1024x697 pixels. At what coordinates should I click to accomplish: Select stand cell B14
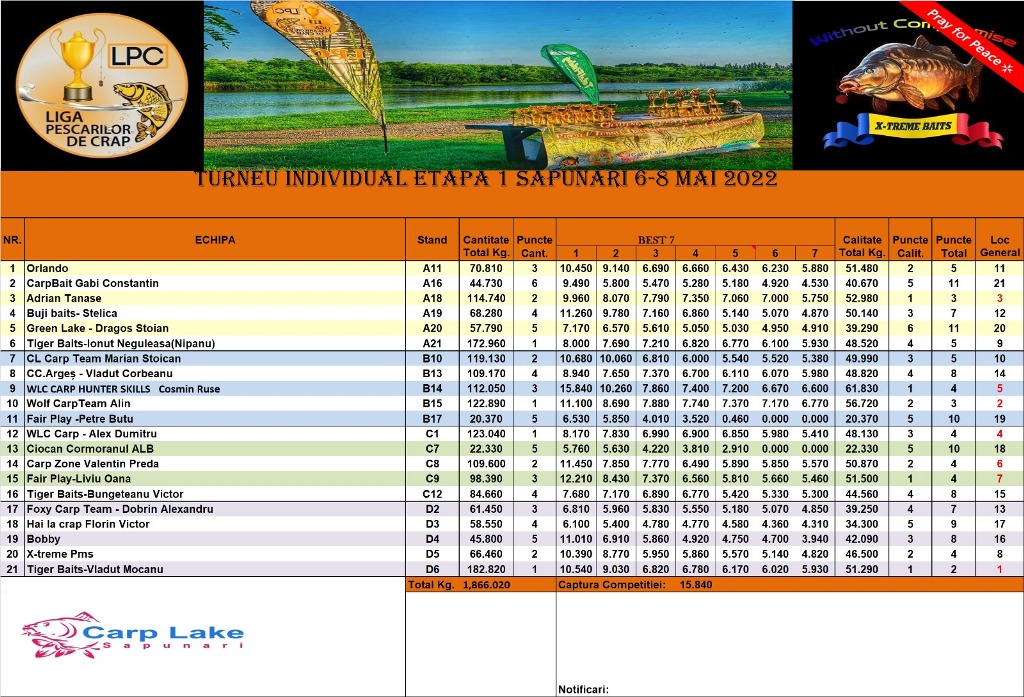point(432,388)
